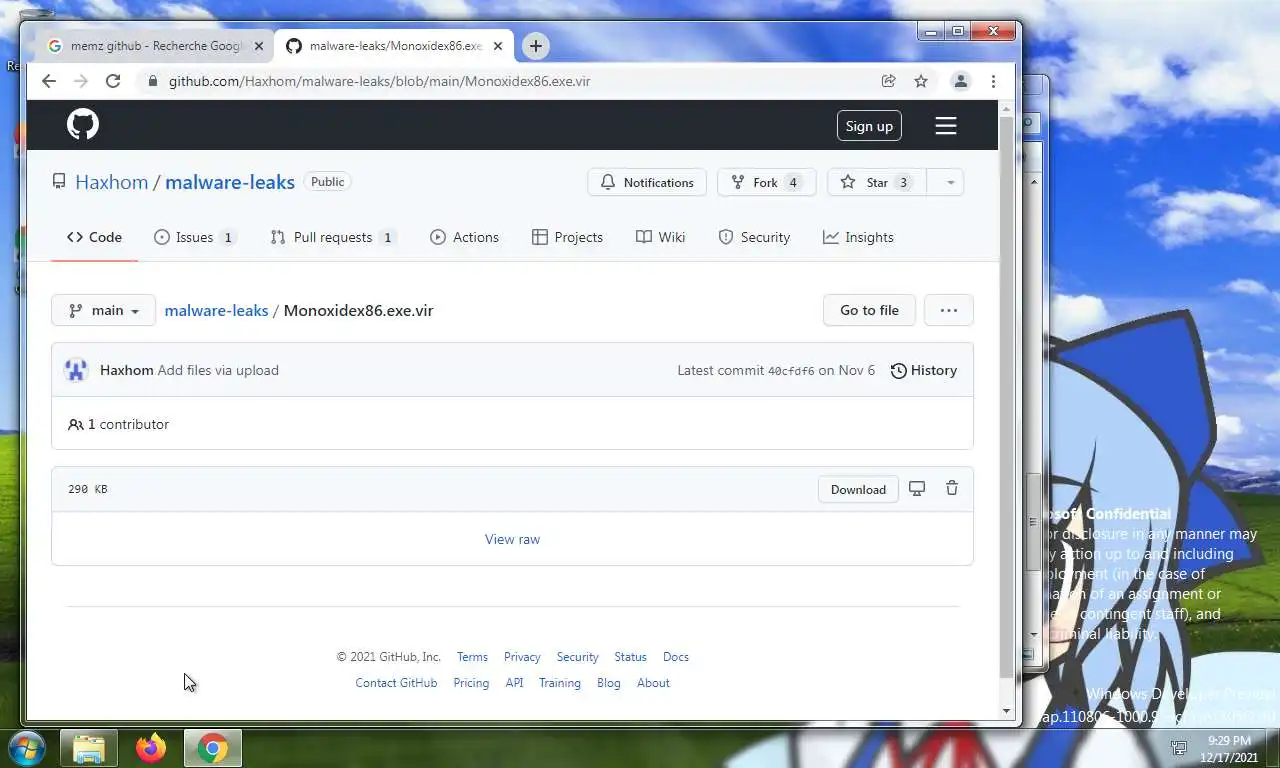Click the taskbar clock showing 9:29 PM
Screen dimensions: 1280x768
1230,748
